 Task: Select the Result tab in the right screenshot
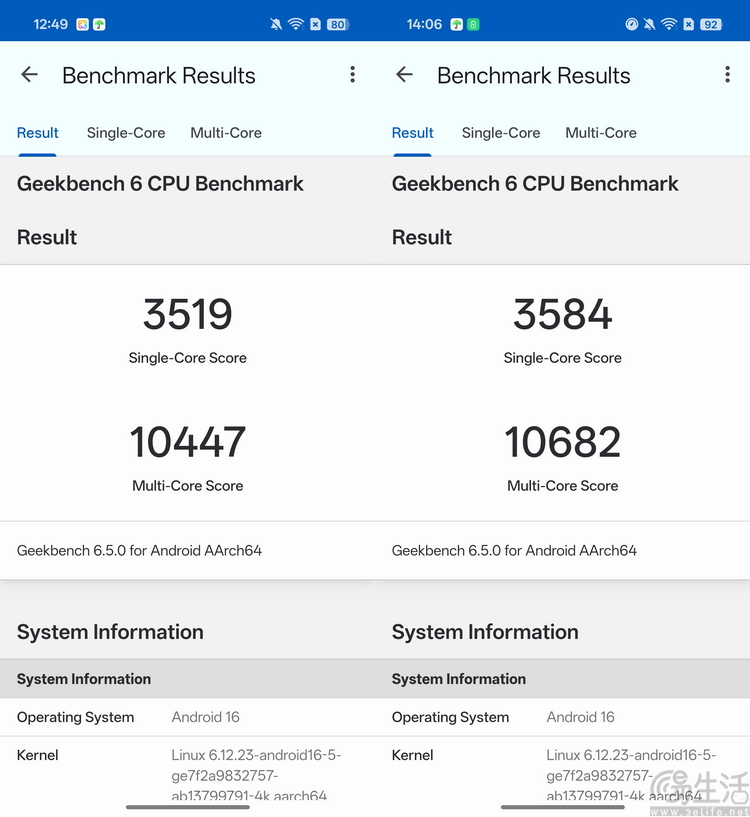tap(413, 133)
